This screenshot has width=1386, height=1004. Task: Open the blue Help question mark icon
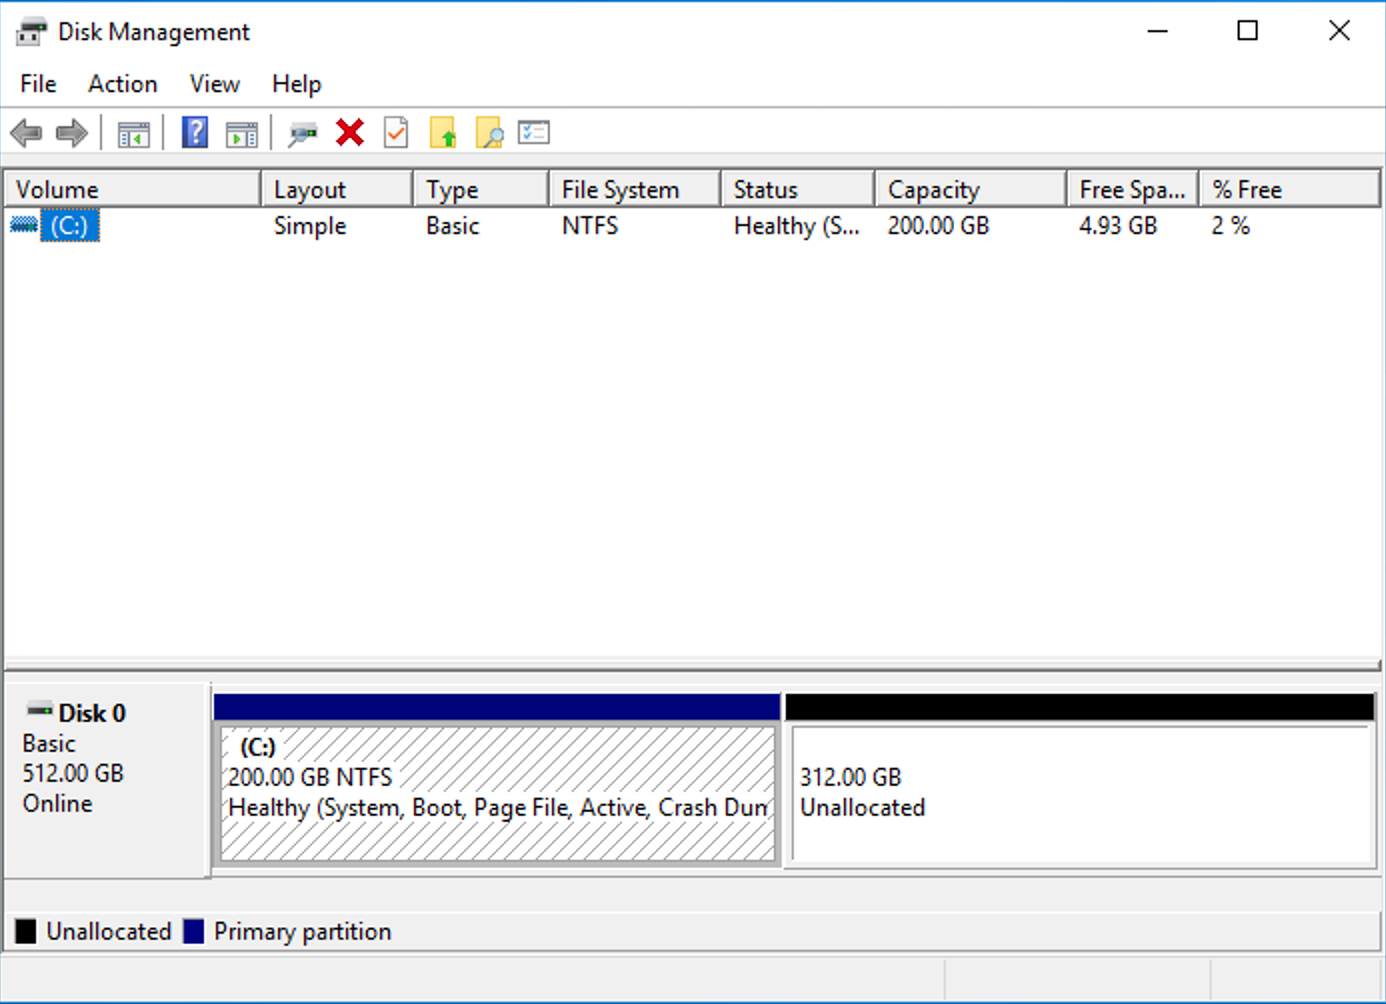[x=195, y=132]
